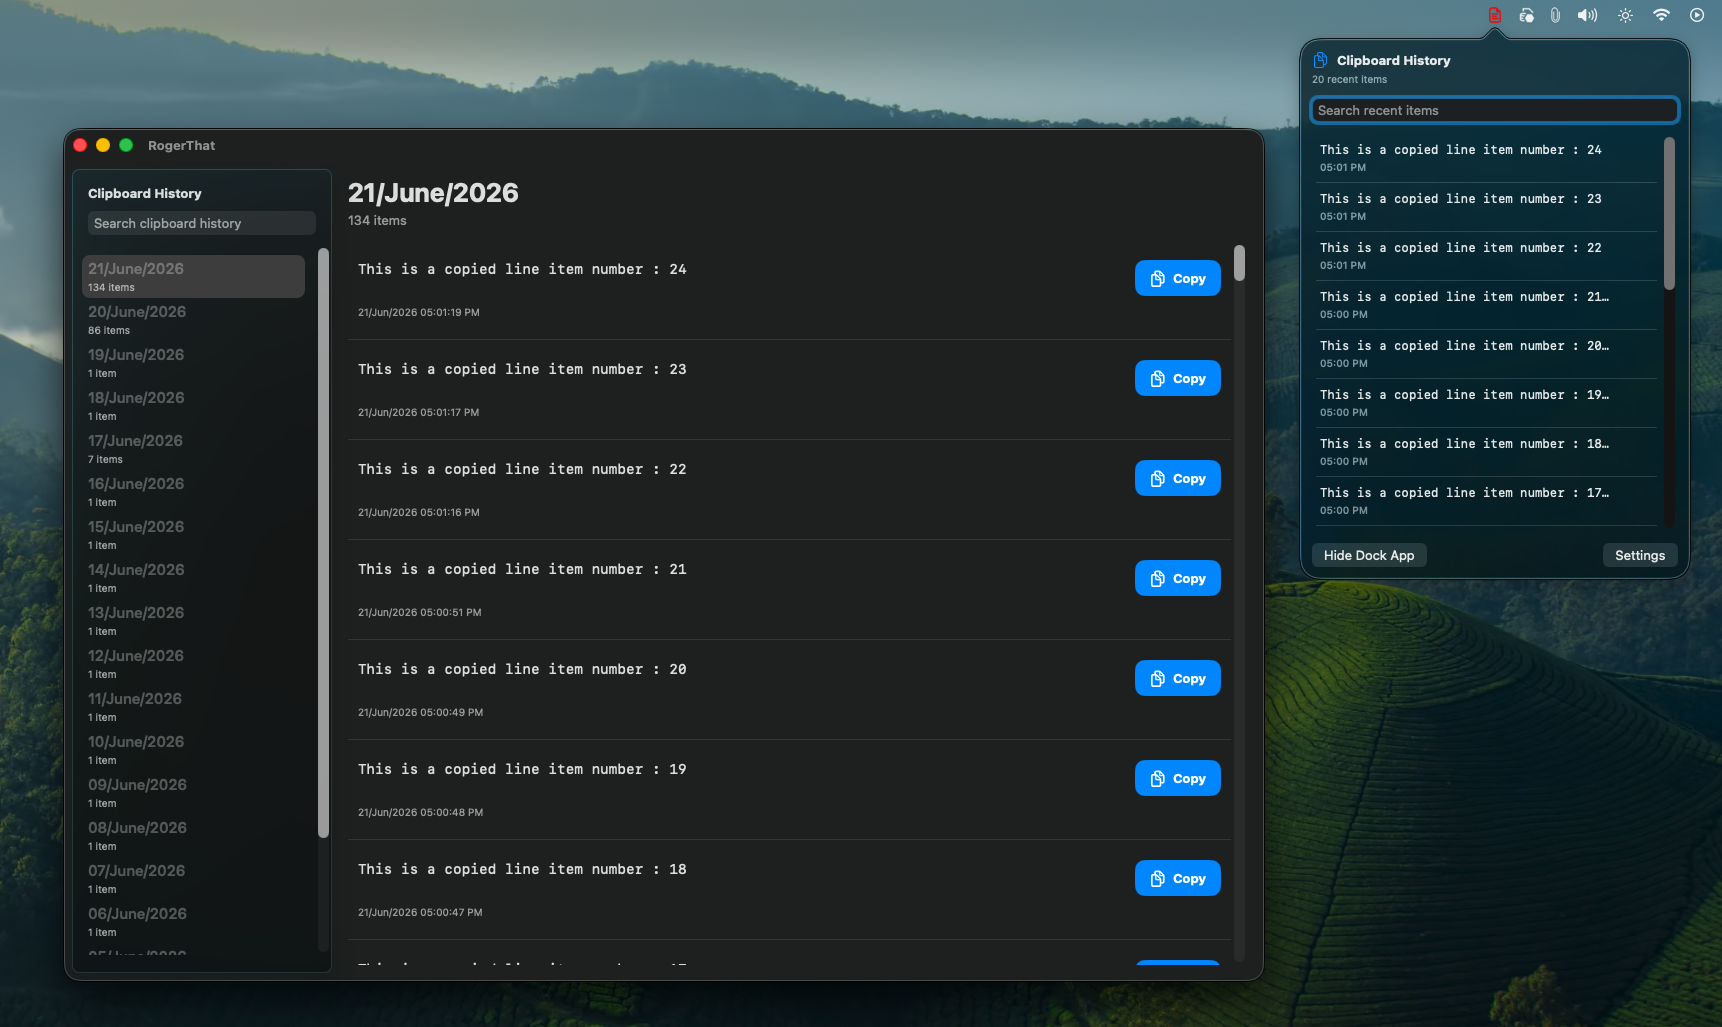The height and width of the screenshot is (1027, 1722).
Task: Click the paperclip icon in menu bar
Action: coord(1555,15)
